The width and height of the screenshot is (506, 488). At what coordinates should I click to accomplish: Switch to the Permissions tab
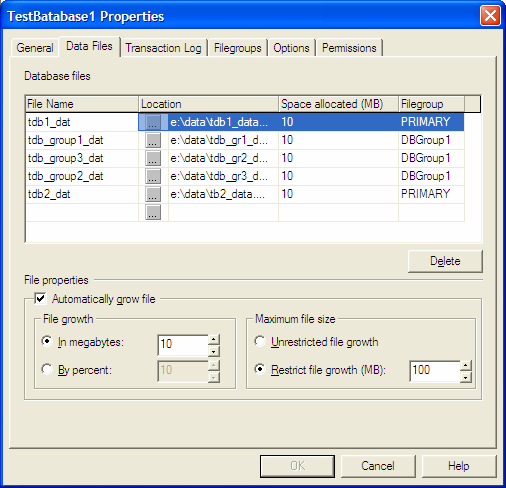pos(349,48)
